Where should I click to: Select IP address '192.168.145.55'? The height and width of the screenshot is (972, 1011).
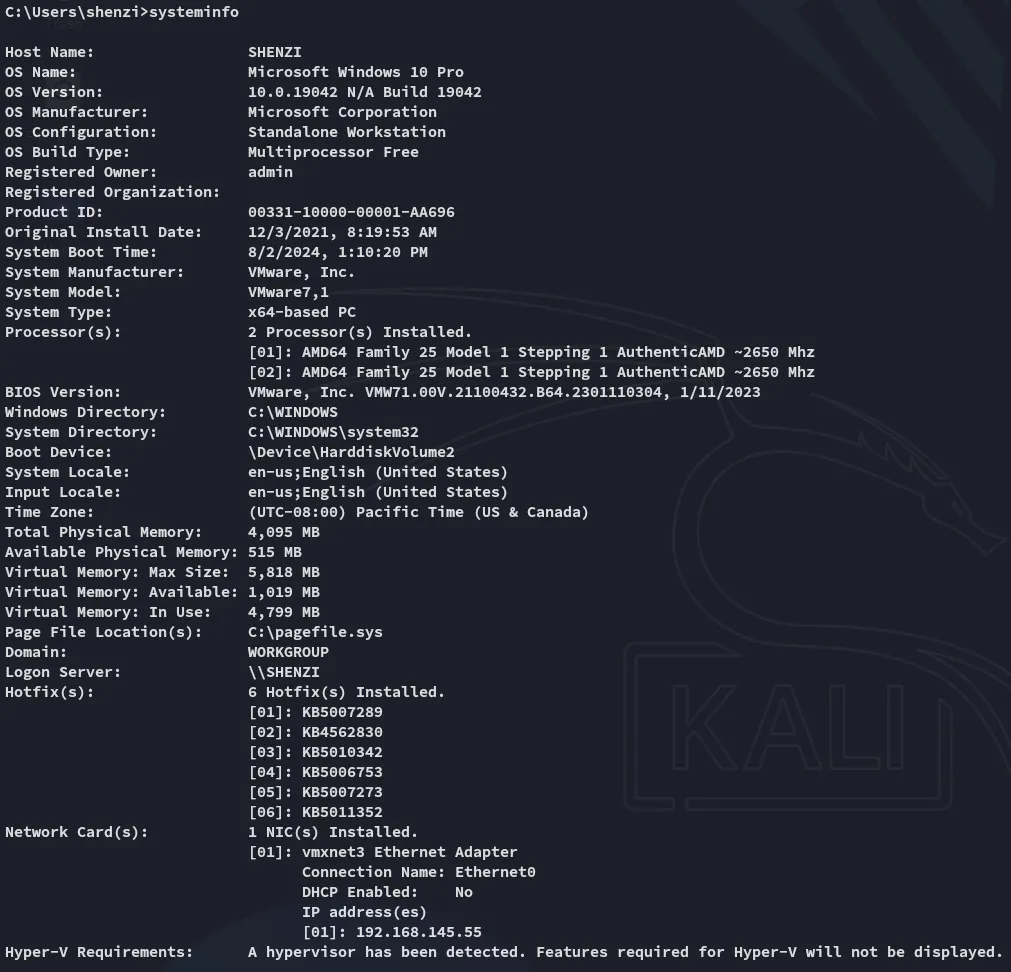click(x=418, y=931)
